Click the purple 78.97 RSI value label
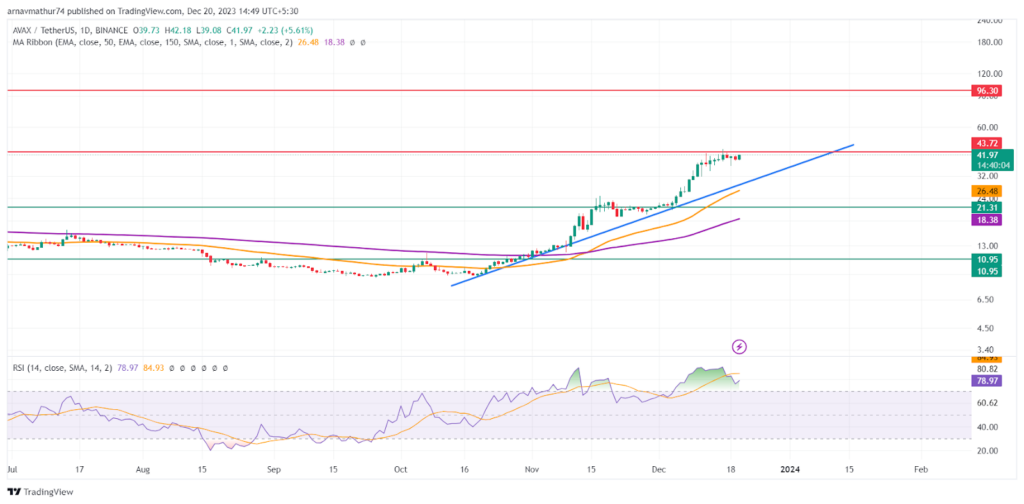The width and height of the screenshot is (1024, 504). 986,380
